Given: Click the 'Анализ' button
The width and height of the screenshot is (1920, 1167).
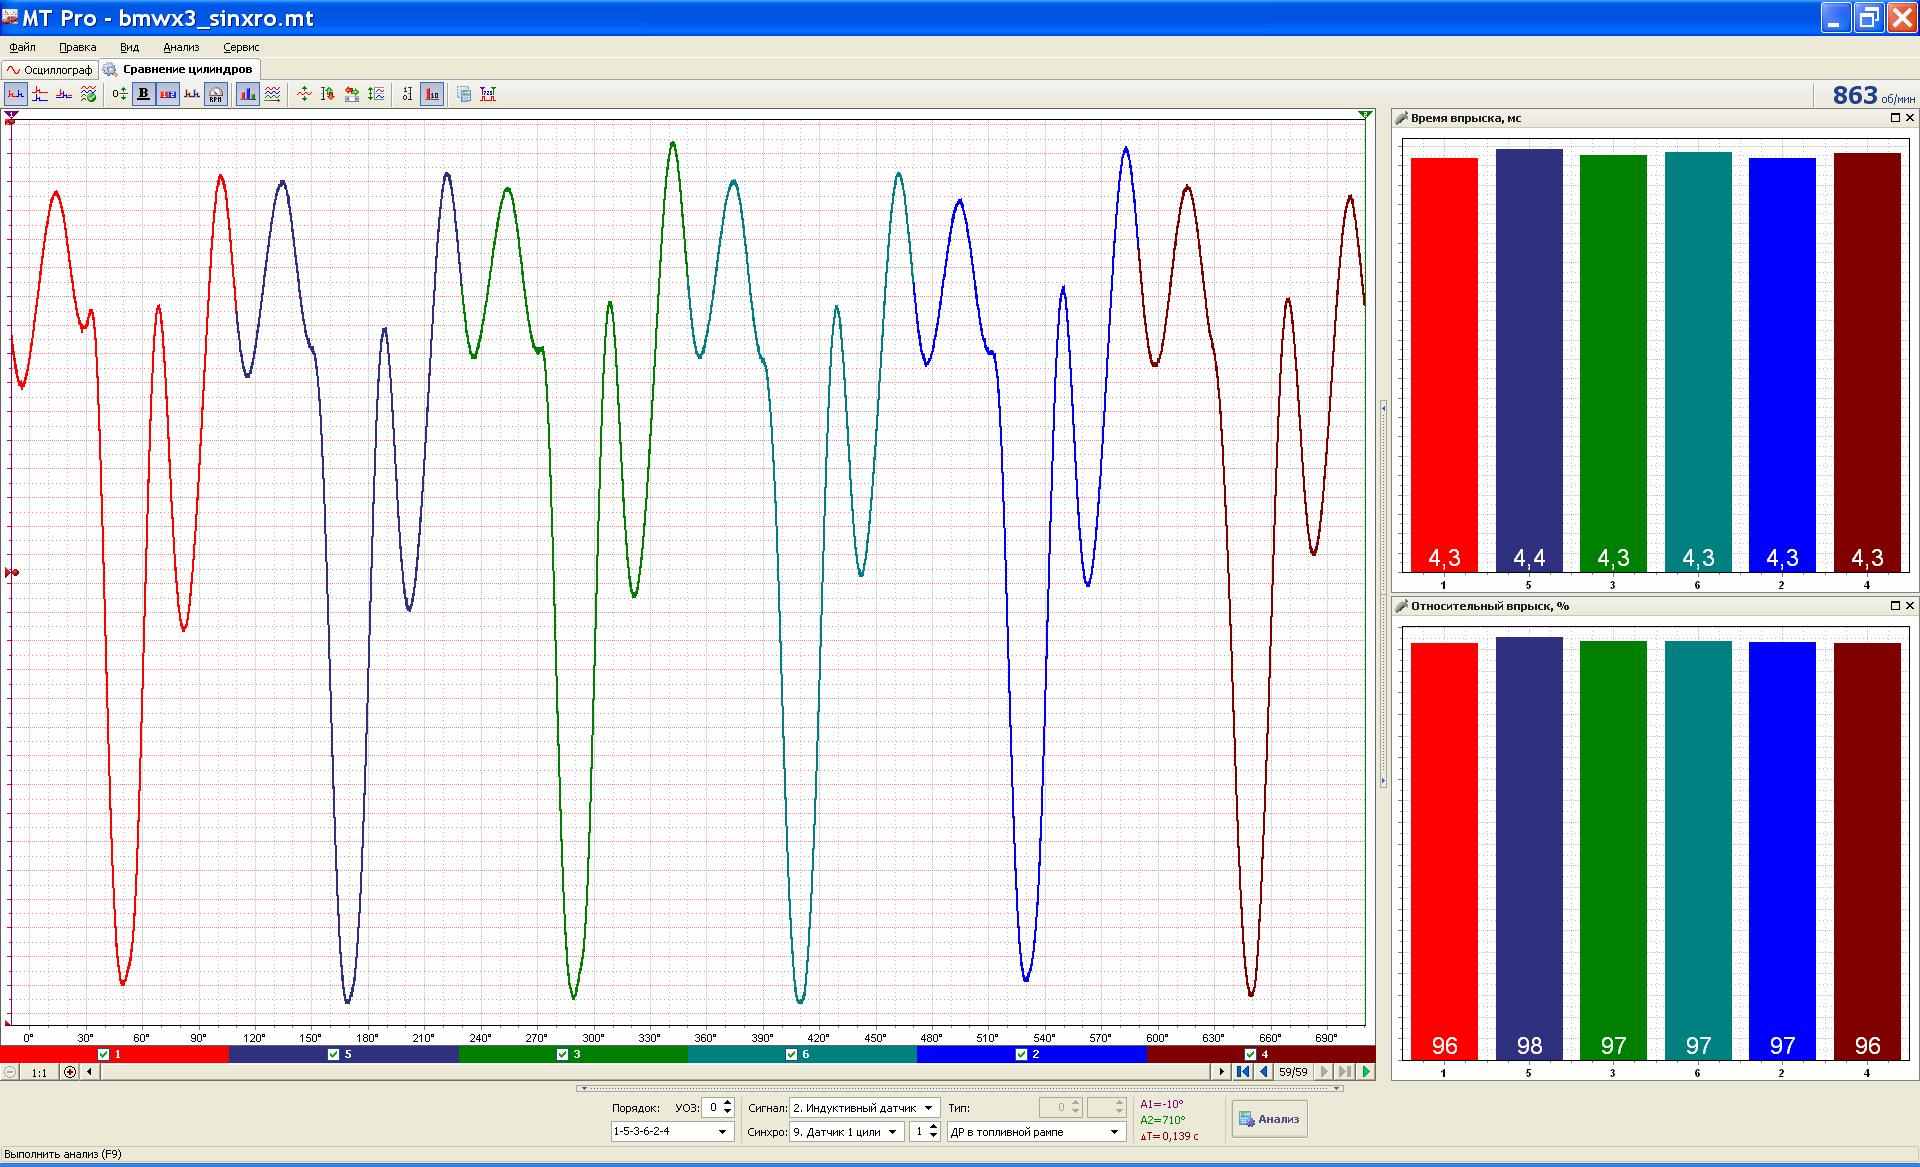Looking at the screenshot, I should click(1269, 1119).
